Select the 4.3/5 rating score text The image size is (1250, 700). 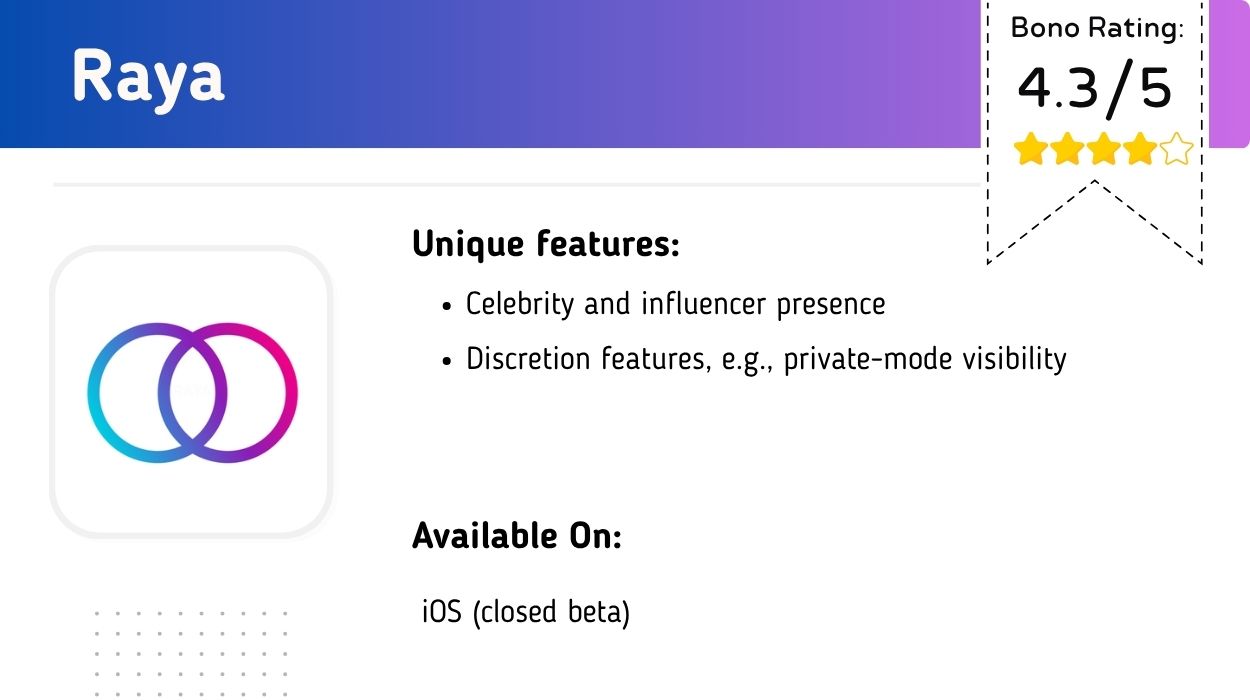[1095, 89]
